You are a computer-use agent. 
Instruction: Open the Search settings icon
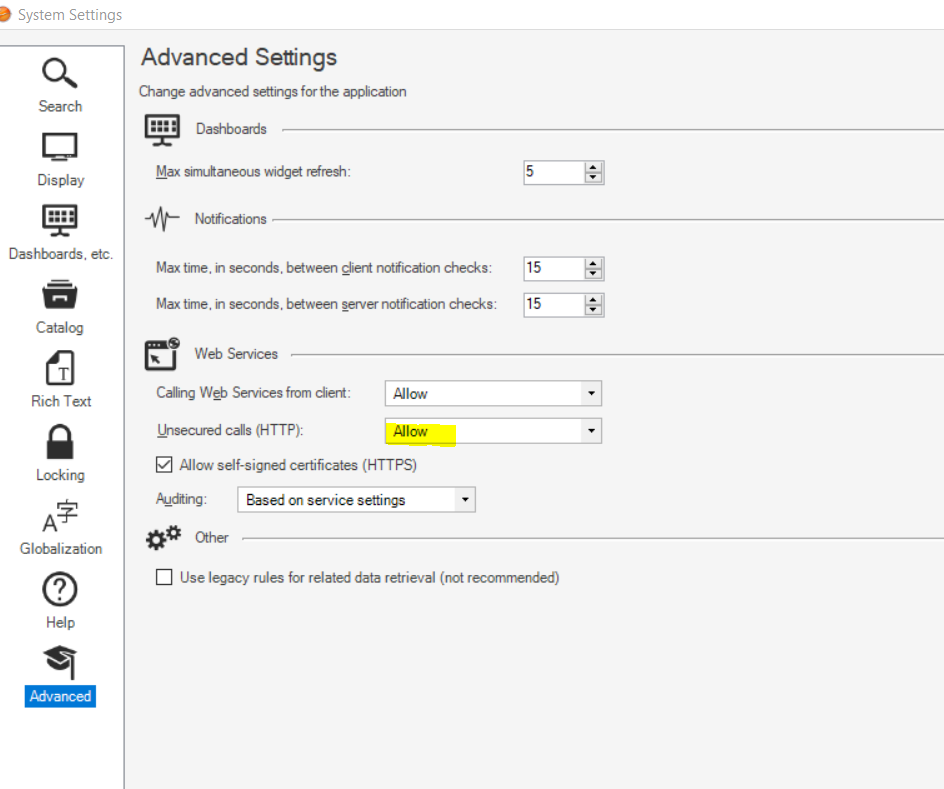[x=60, y=74]
